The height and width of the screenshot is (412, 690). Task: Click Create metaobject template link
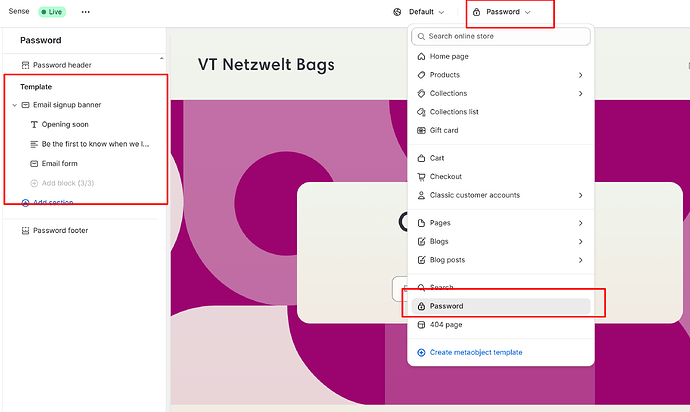[x=475, y=352]
